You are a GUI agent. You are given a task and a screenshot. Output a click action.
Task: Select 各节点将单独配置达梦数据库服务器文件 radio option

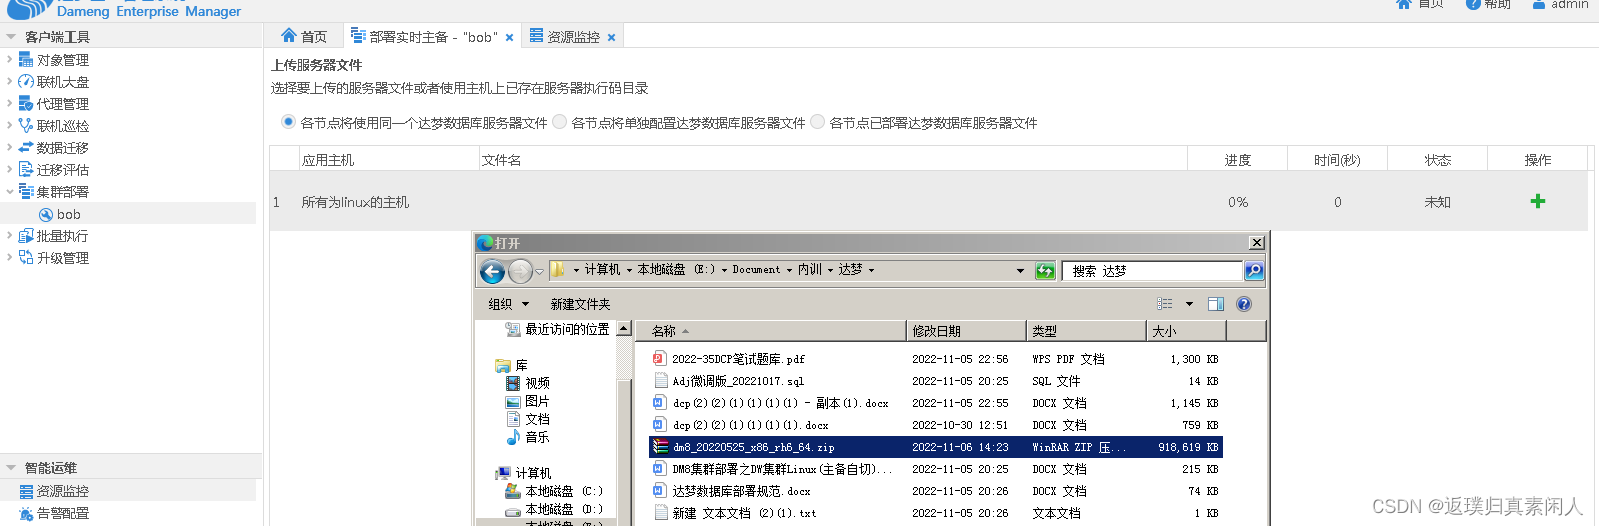[560, 122]
